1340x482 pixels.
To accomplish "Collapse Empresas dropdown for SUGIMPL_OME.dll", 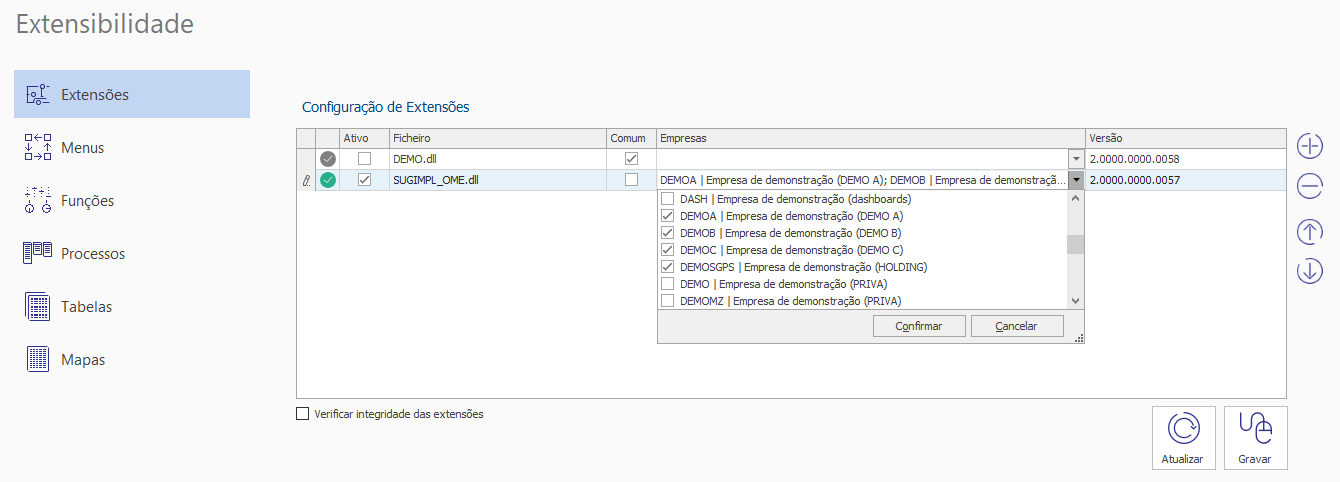I will pyautogui.click(x=1076, y=180).
